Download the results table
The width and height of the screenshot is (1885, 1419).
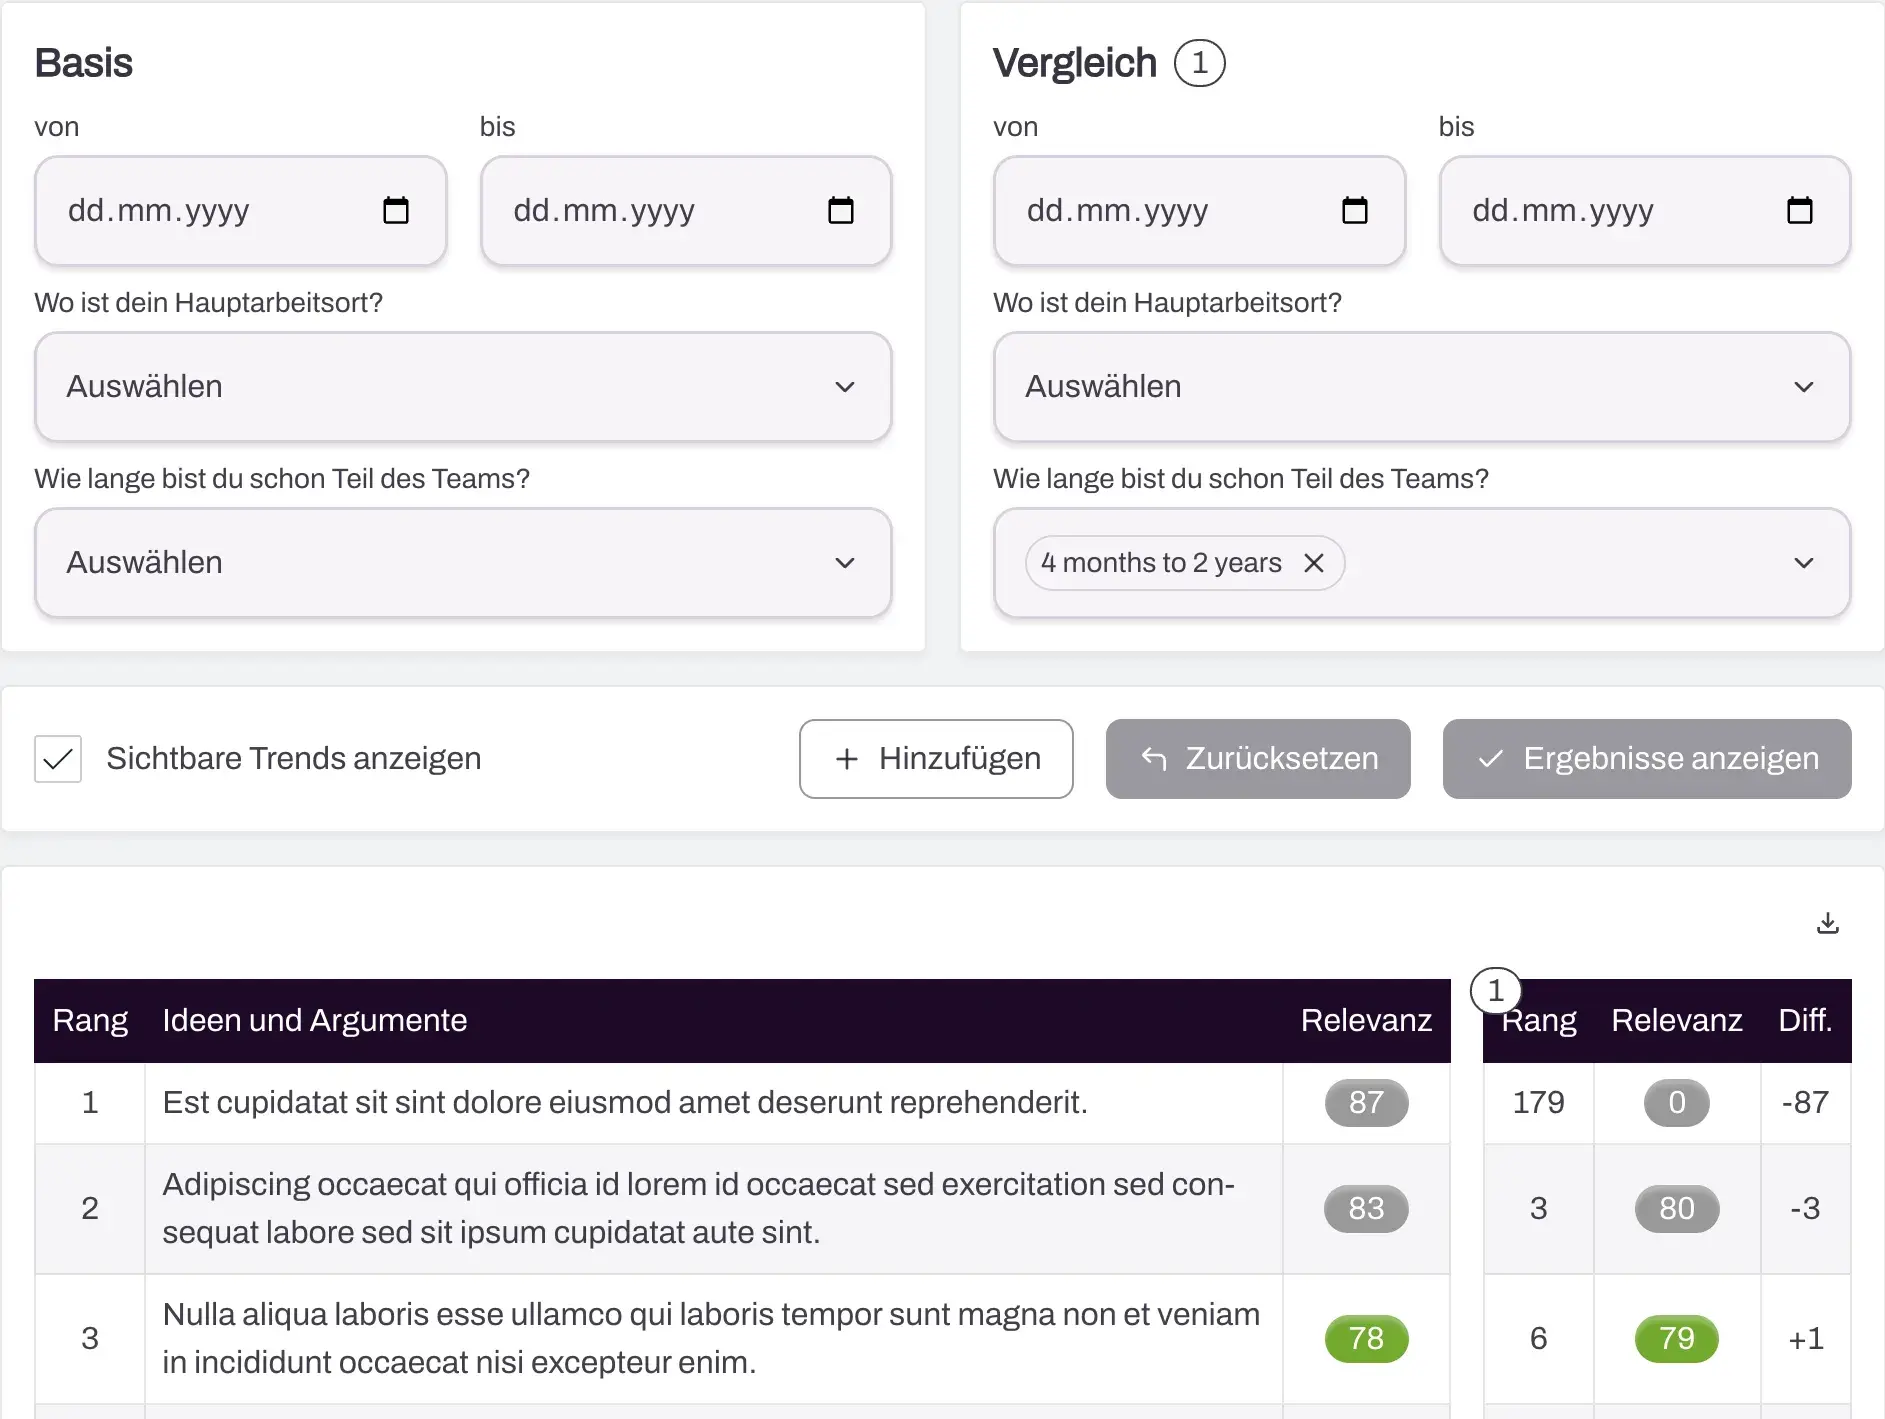(x=1827, y=923)
